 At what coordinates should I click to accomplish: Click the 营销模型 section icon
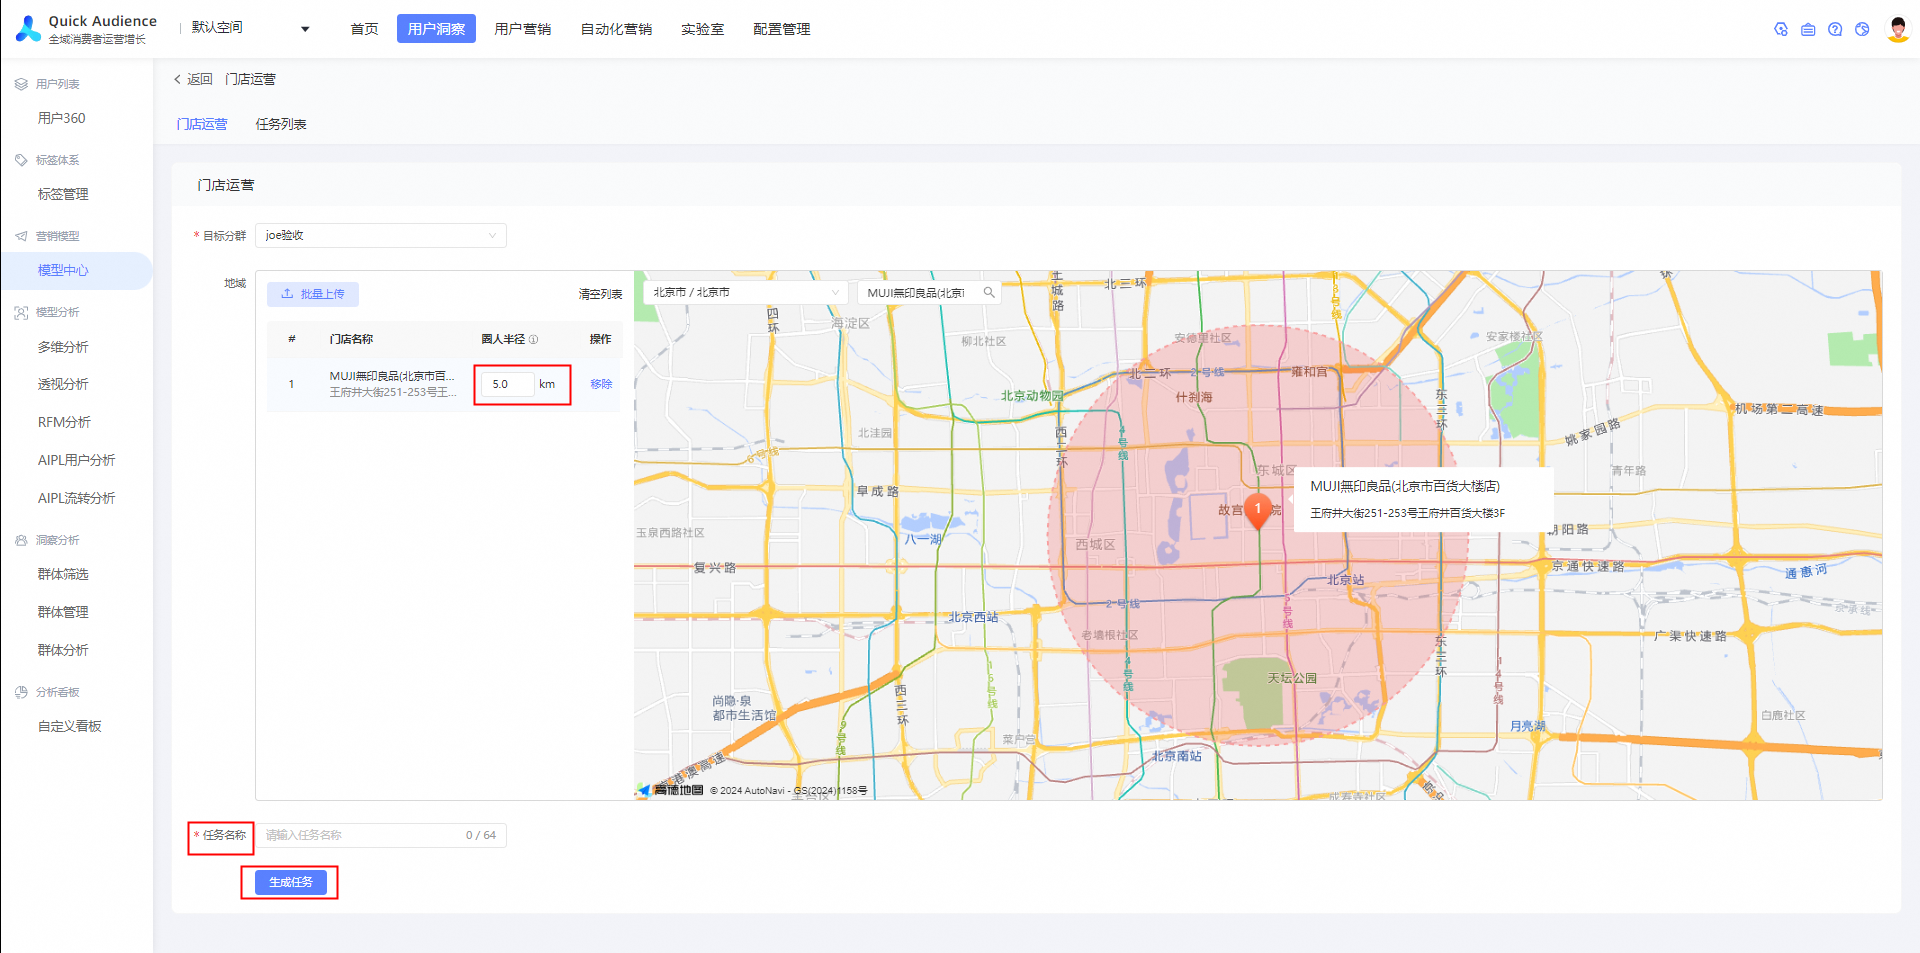(x=21, y=236)
